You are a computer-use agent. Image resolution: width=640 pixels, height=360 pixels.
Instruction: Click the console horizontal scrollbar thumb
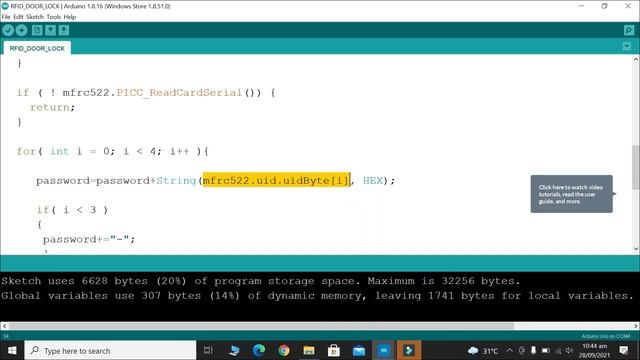(x=261, y=326)
